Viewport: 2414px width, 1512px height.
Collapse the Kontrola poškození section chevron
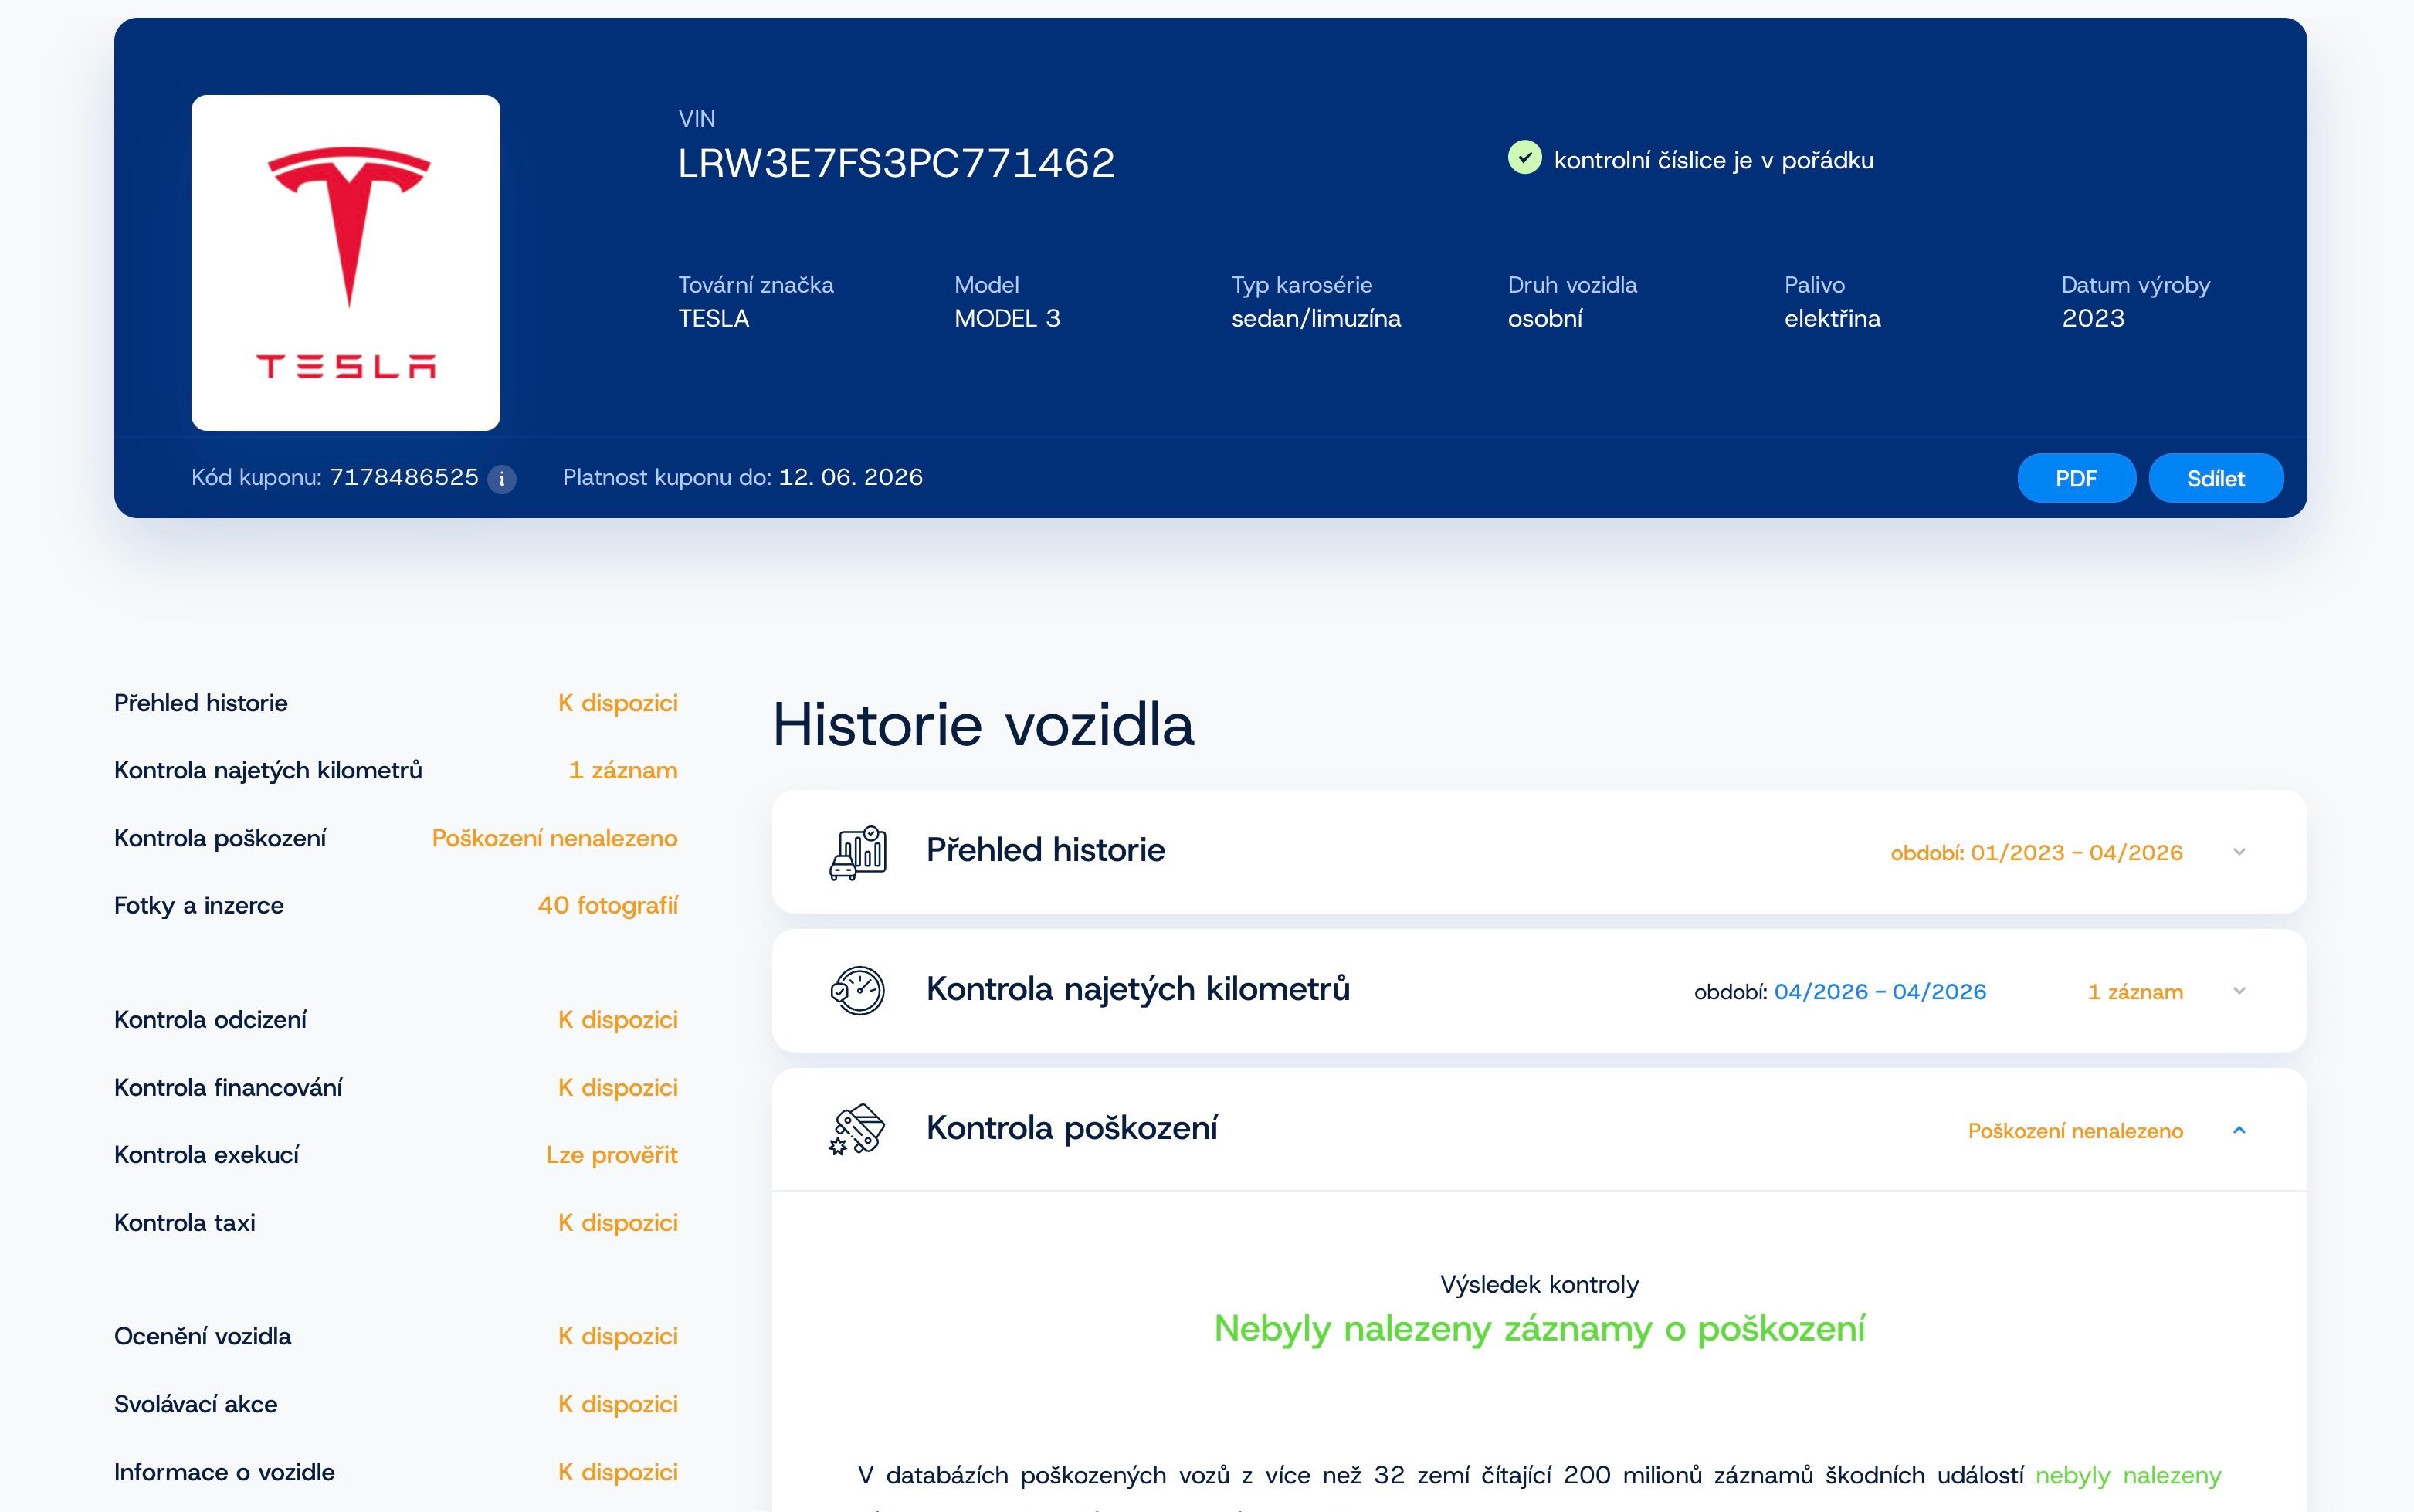click(2239, 1130)
